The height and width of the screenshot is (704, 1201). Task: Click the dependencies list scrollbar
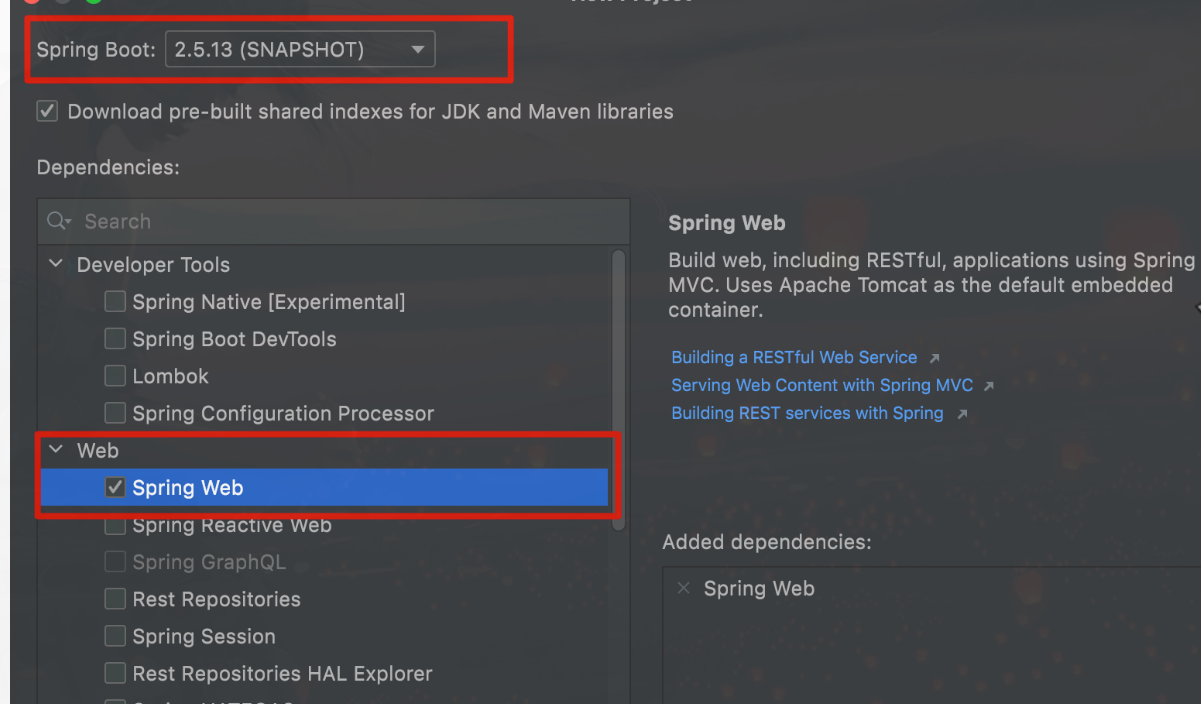click(618, 390)
